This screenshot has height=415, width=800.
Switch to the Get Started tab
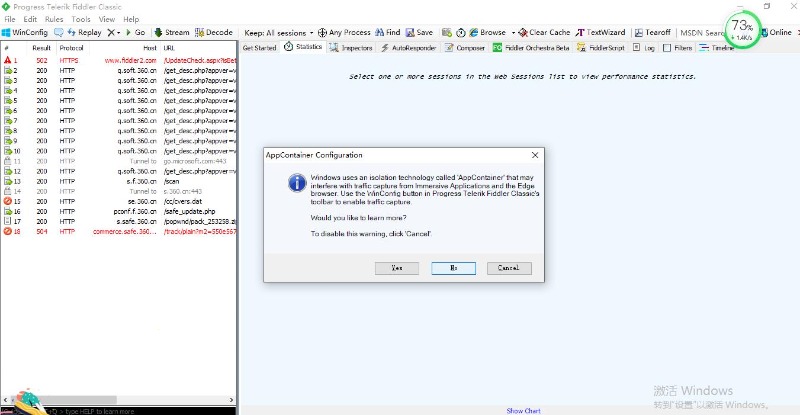coord(259,47)
